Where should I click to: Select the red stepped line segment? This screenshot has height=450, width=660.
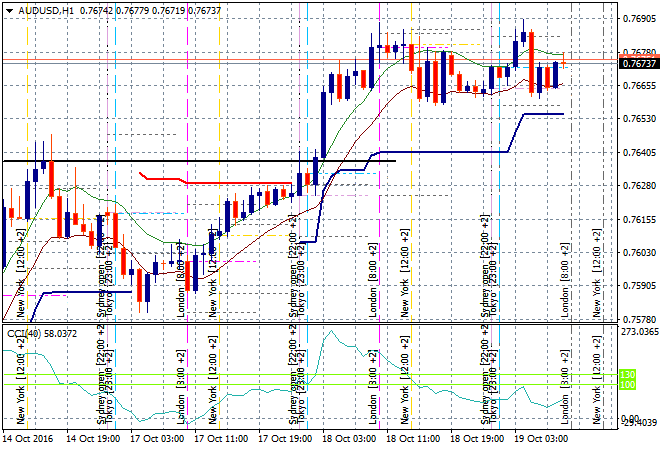pos(220,183)
